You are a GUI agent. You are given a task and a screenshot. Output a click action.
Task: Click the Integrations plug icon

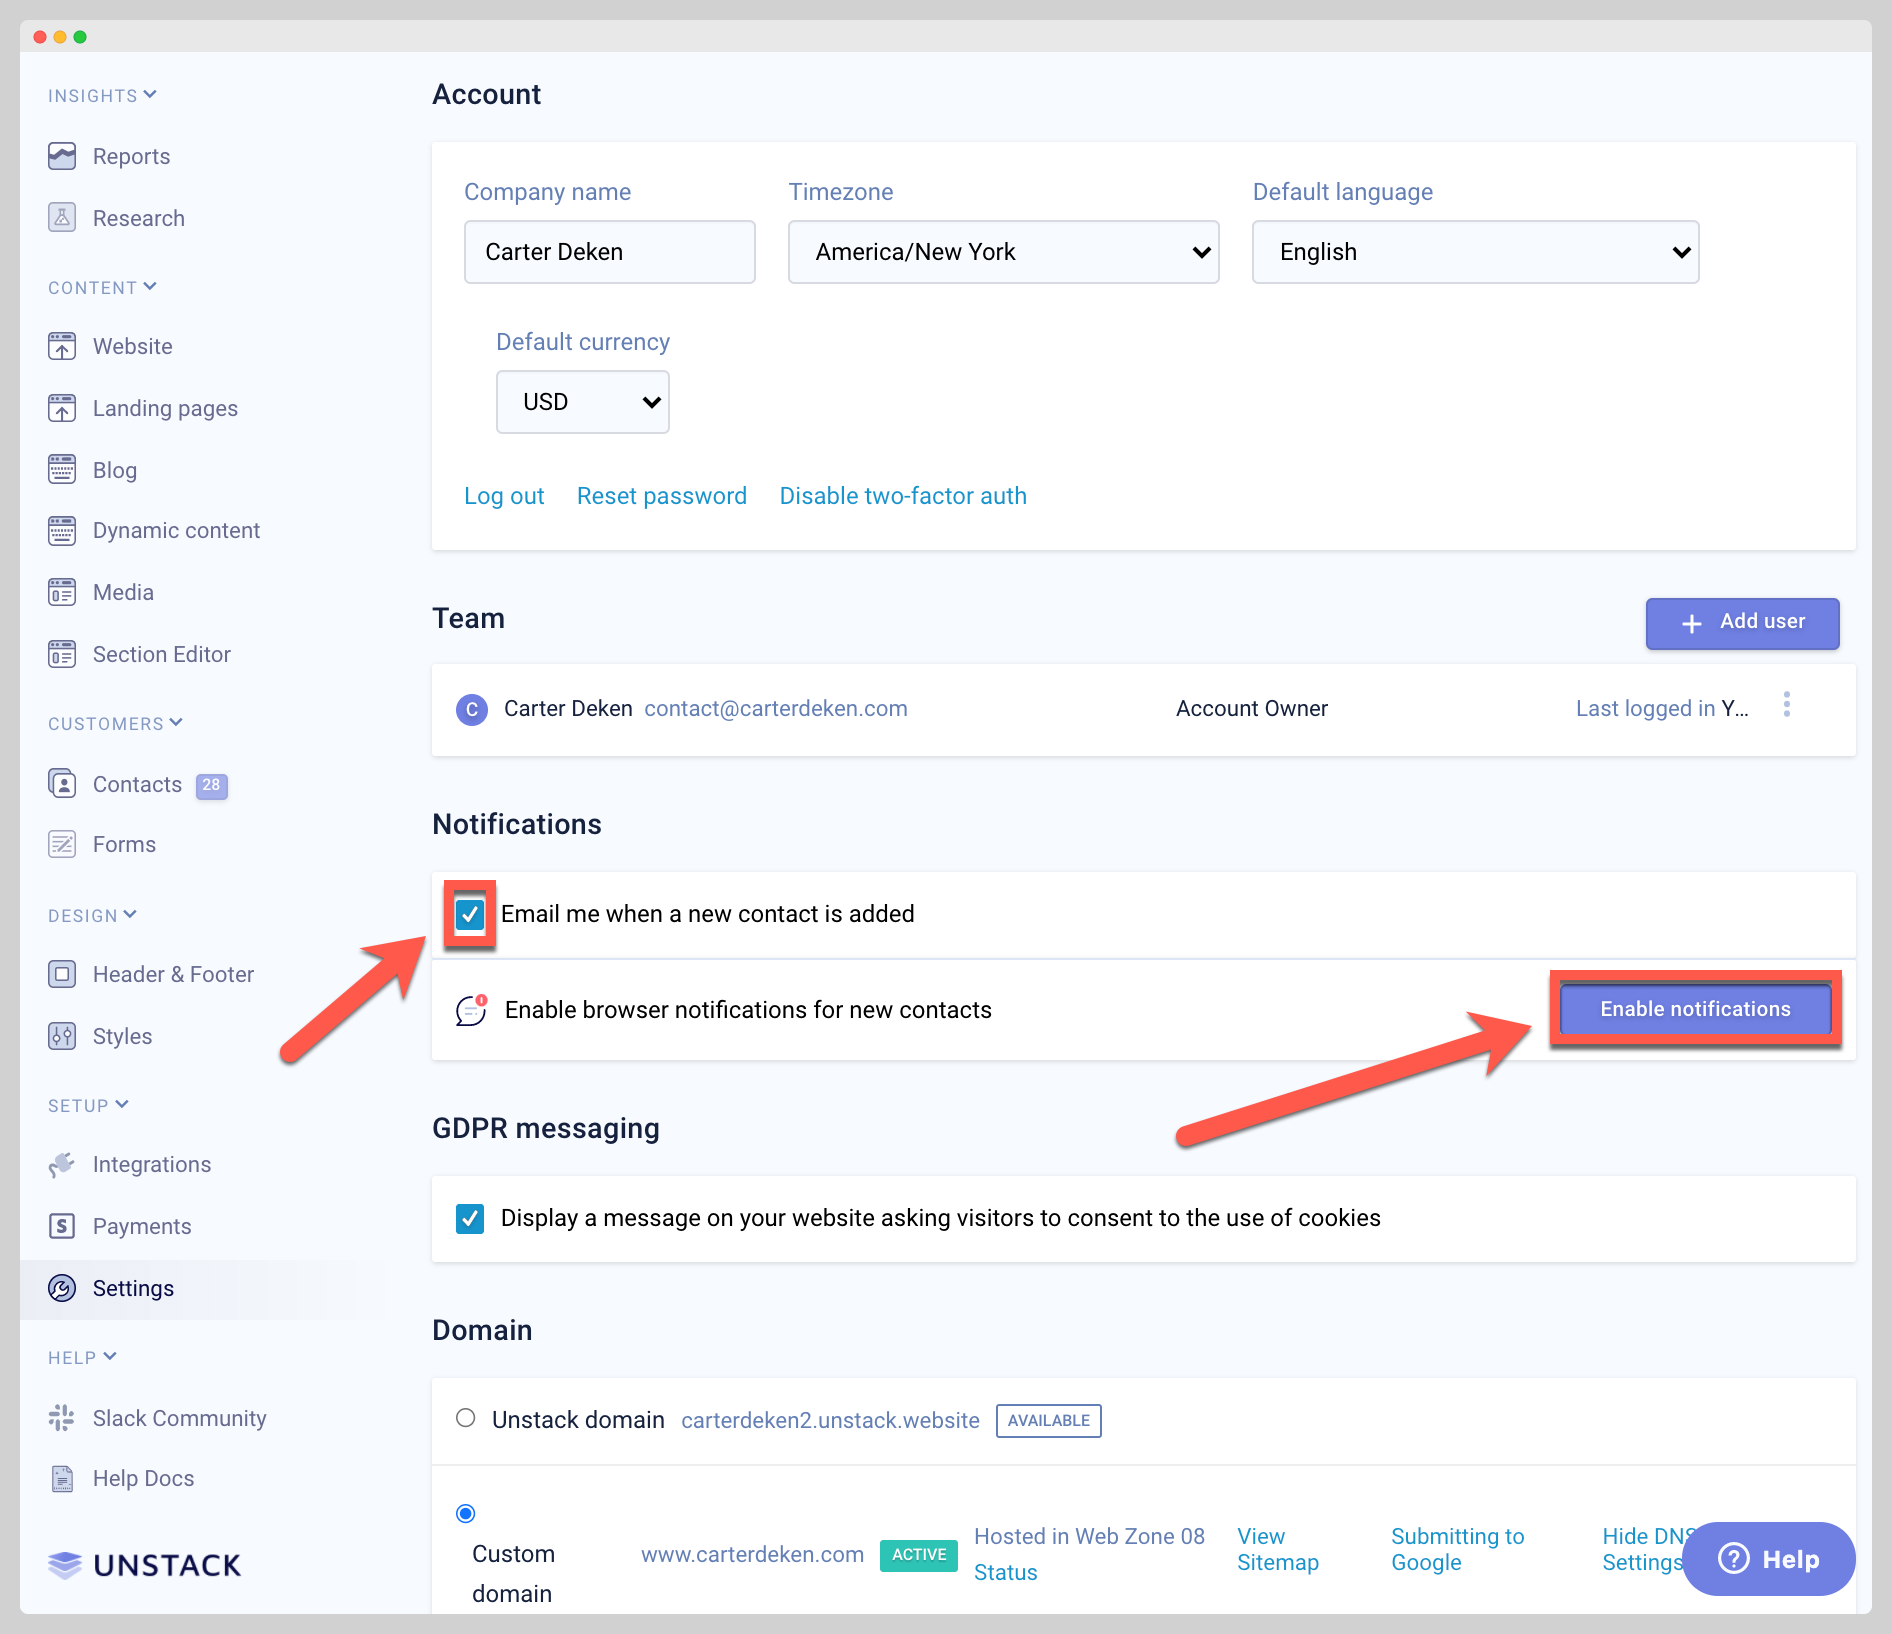(62, 1164)
